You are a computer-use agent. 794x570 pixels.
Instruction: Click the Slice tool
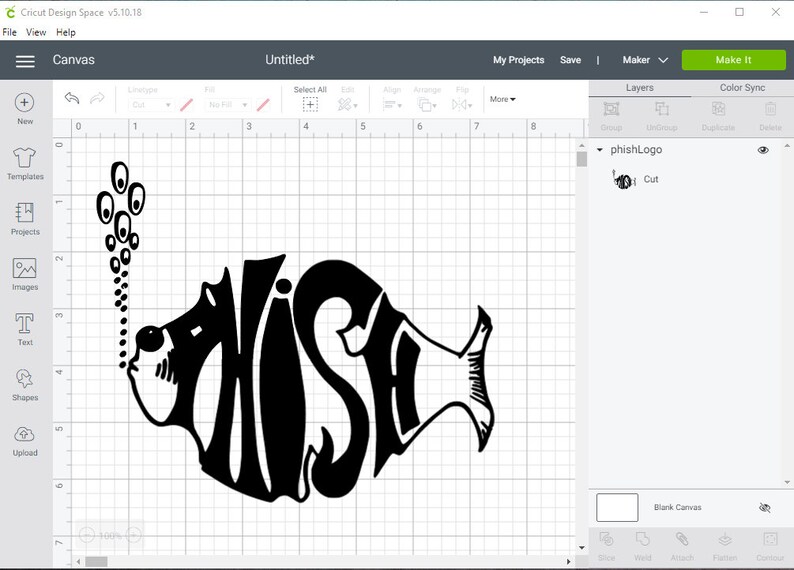click(x=606, y=546)
